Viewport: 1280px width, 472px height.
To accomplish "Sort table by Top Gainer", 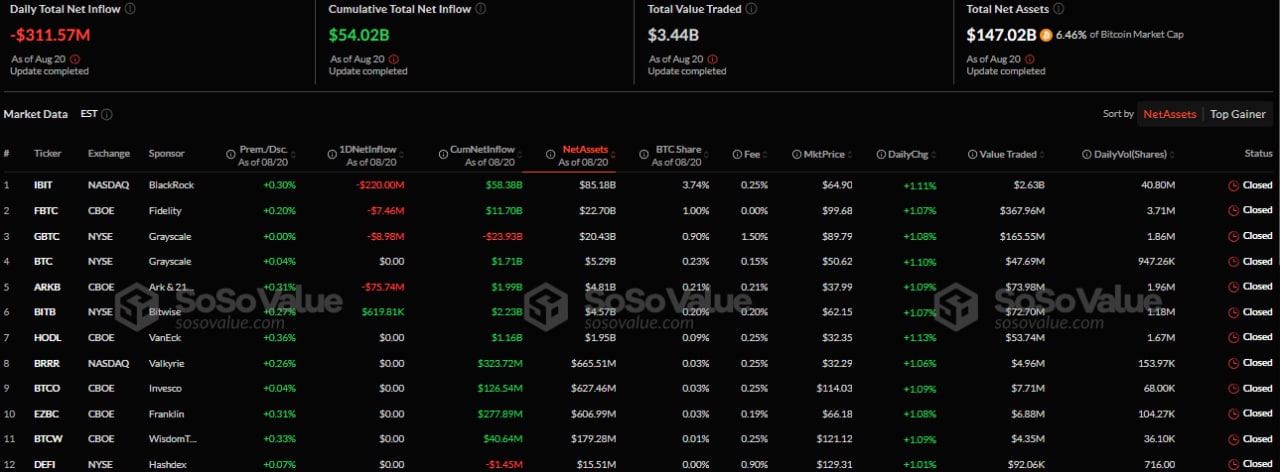I will (1237, 114).
